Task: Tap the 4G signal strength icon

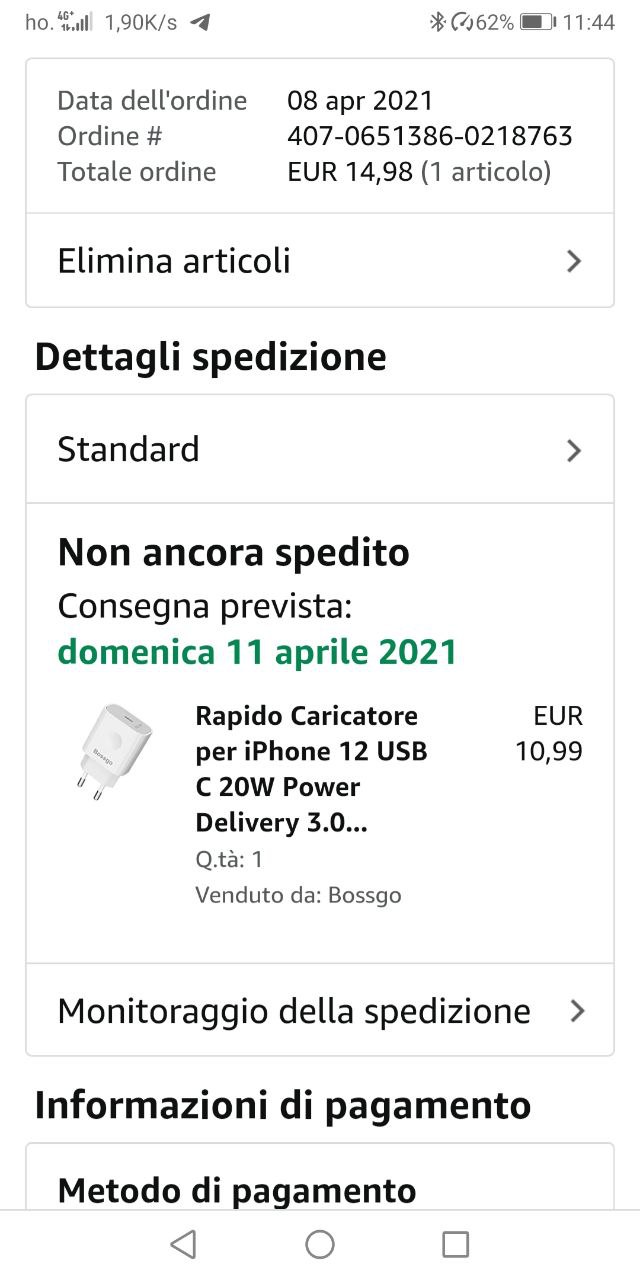Action: [77, 22]
